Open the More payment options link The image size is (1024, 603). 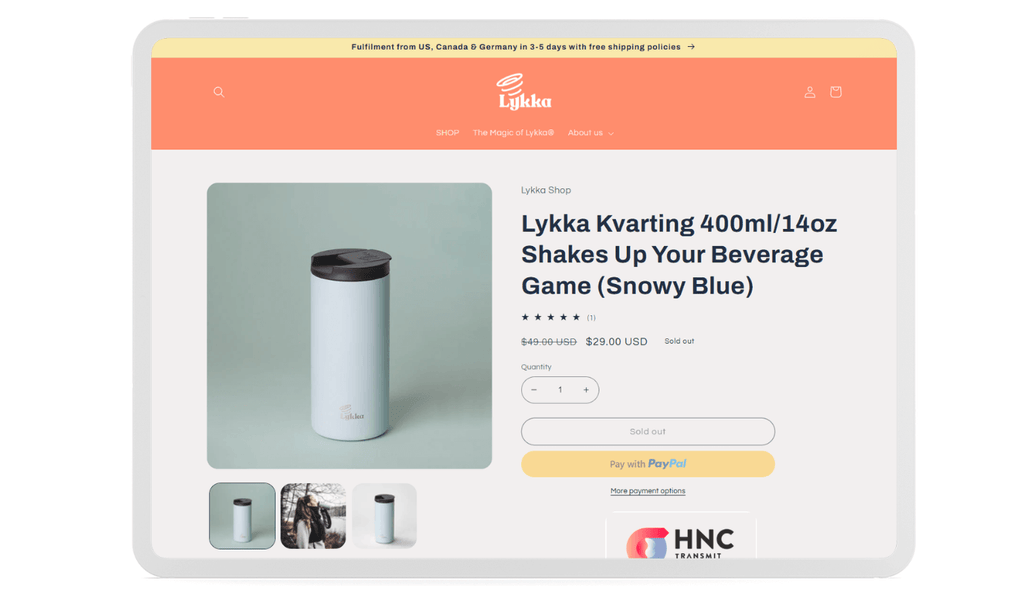pyautogui.click(x=648, y=491)
